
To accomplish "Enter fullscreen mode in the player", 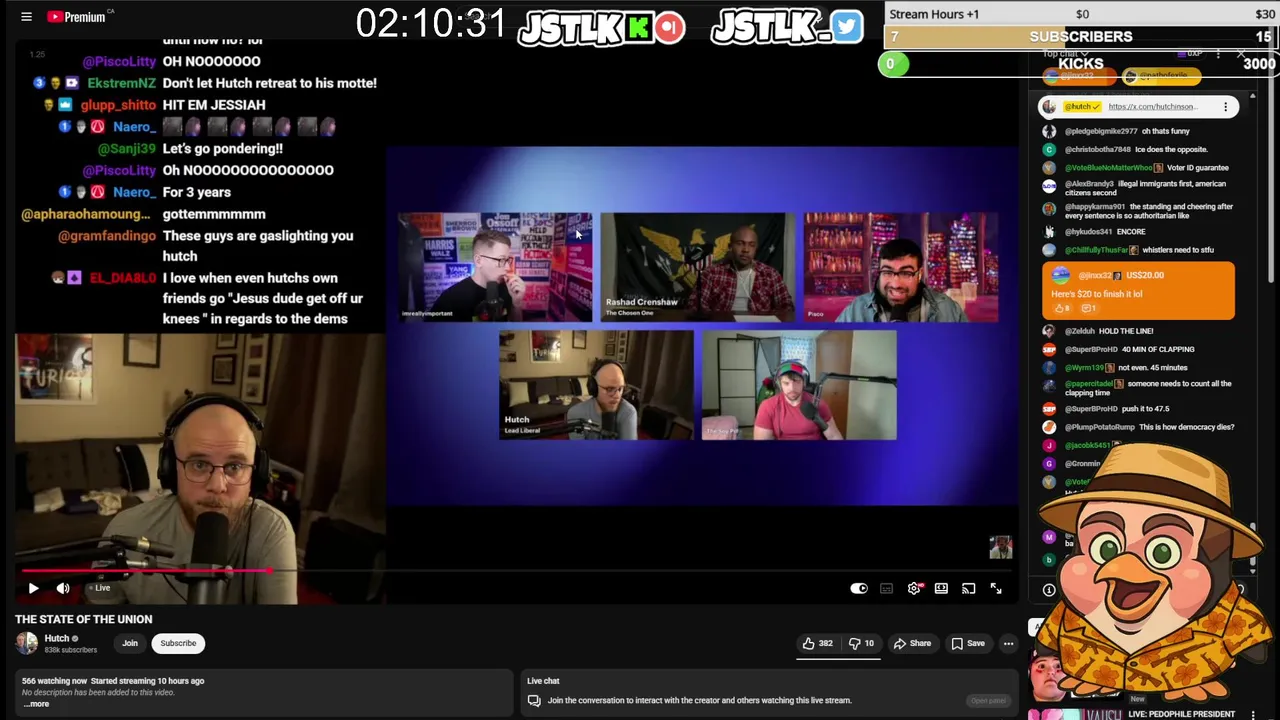I will [996, 588].
